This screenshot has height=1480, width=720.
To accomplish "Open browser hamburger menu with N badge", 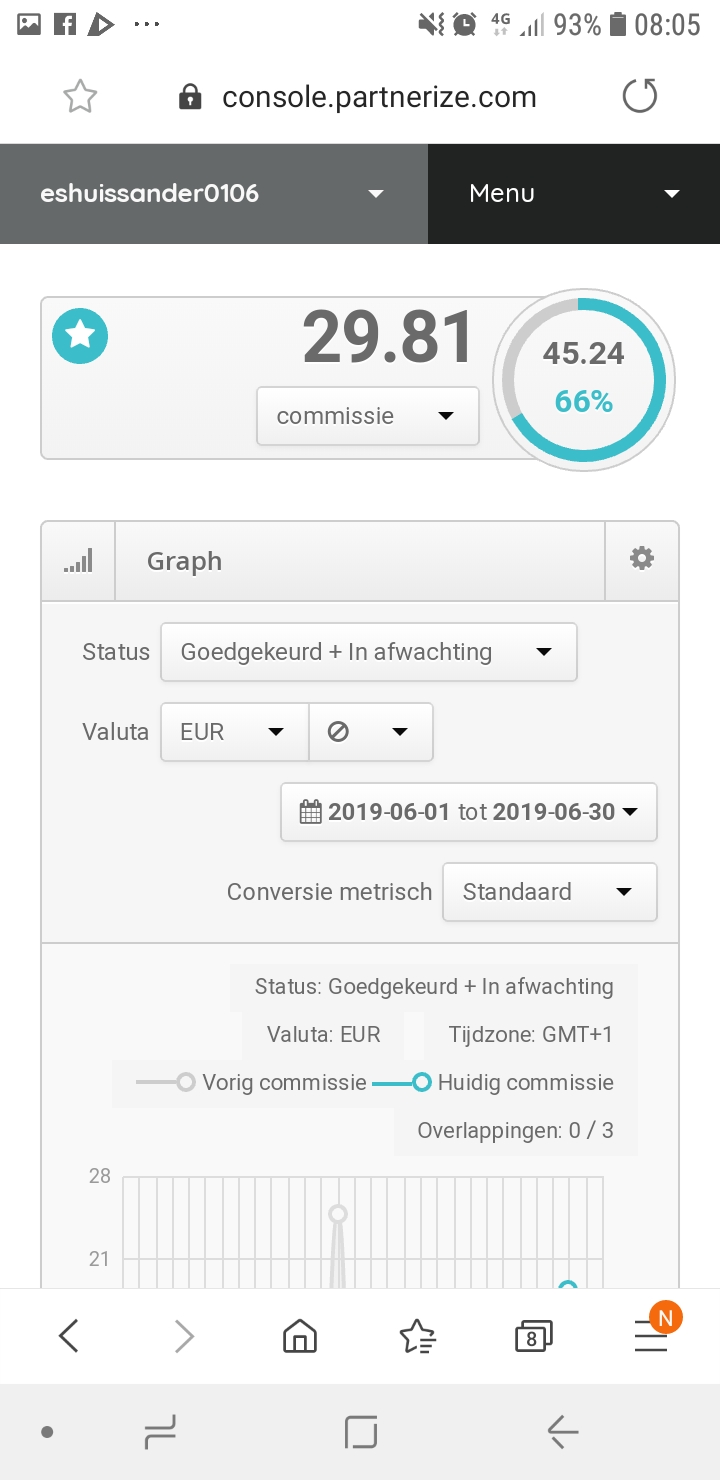I will pyautogui.click(x=651, y=1336).
